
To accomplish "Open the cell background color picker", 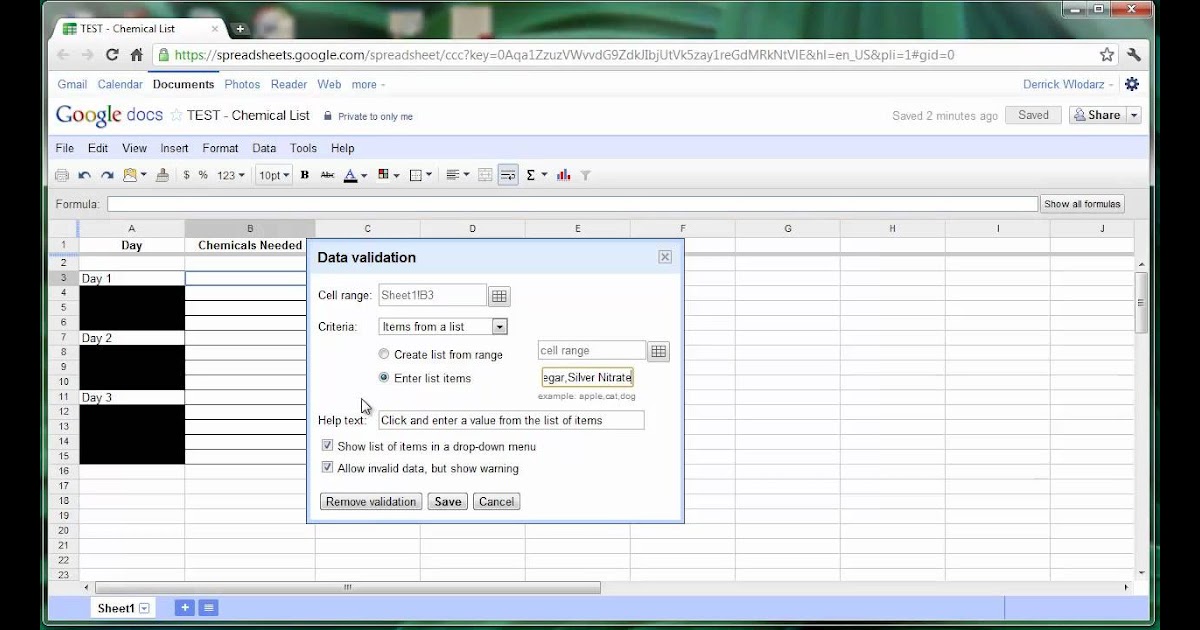I will pos(384,175).
